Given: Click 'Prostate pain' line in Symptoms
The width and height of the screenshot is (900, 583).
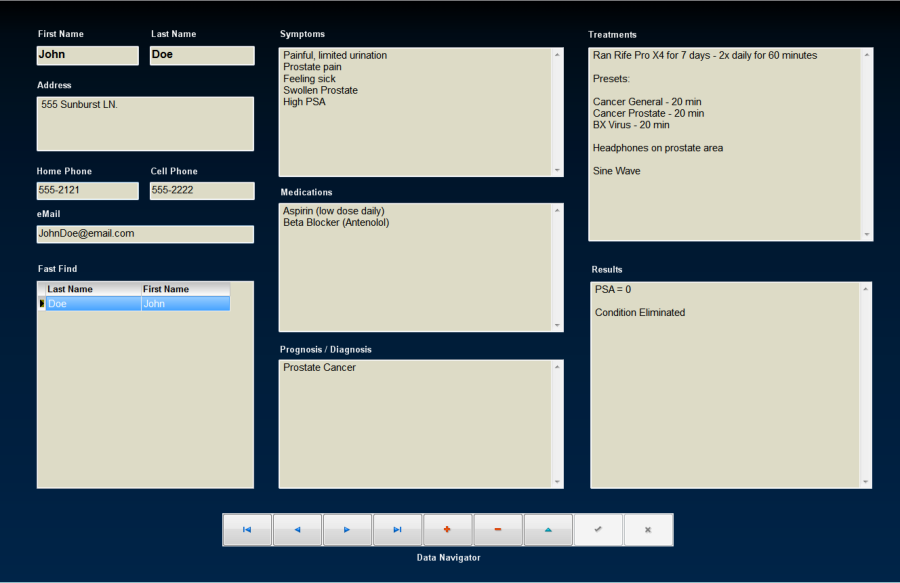Looking at the screenshot, I should (x=312, y=67).
